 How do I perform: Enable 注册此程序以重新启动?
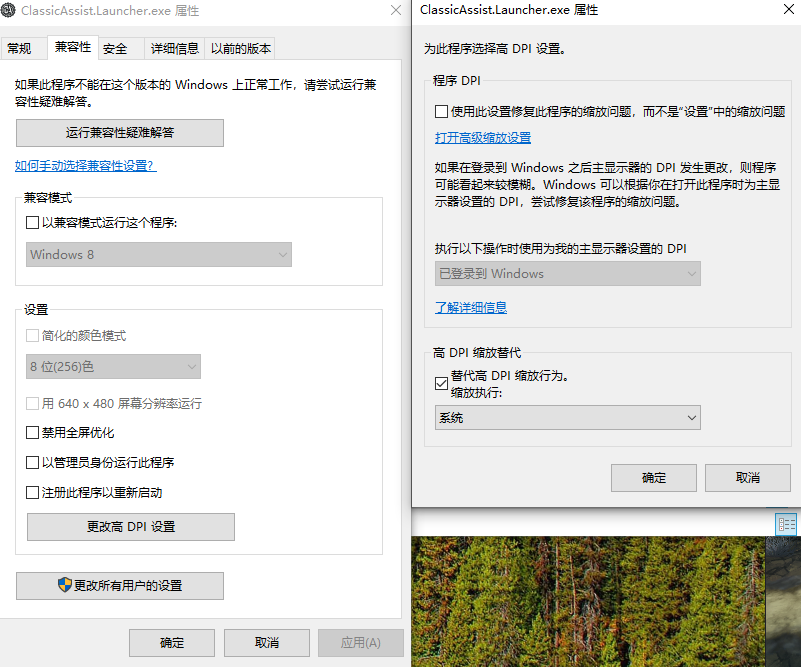point(30,490)
